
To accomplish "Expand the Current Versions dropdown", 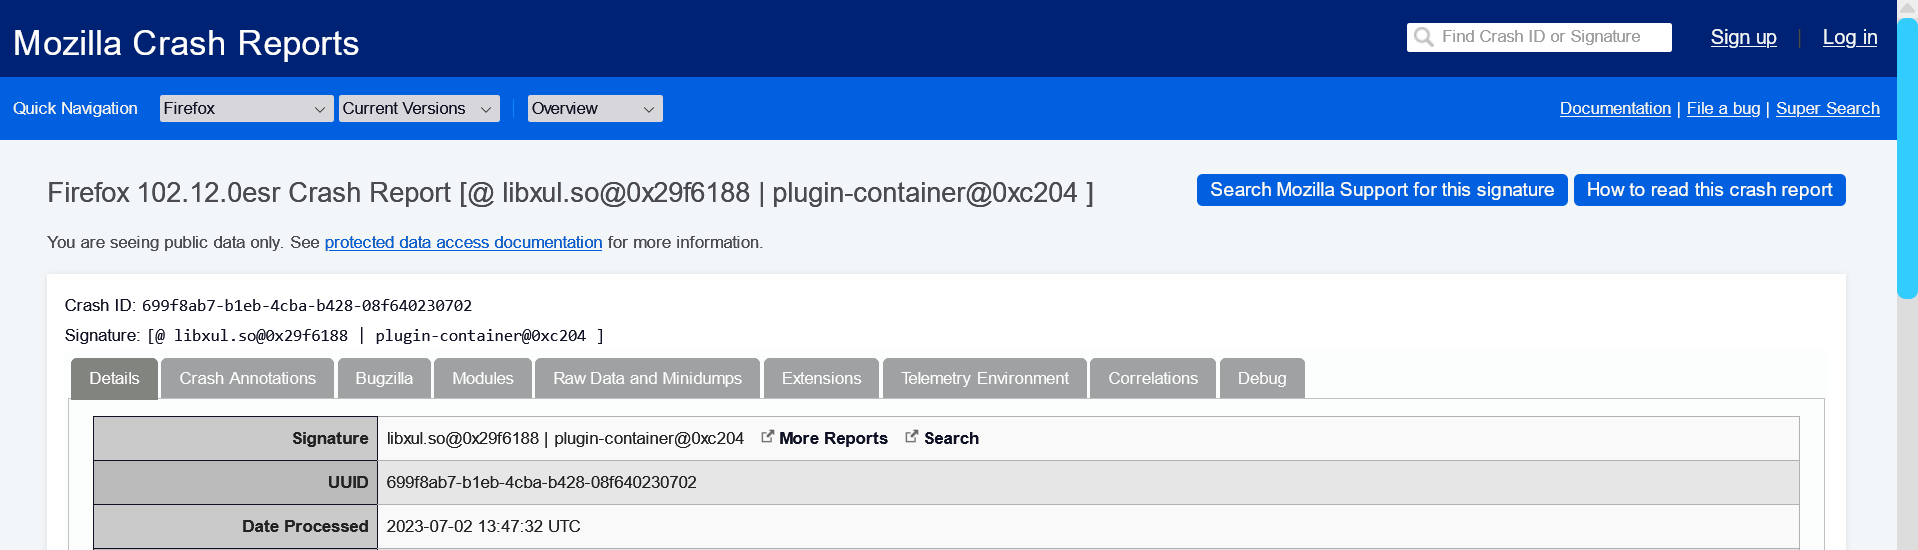I will (419, 108).
